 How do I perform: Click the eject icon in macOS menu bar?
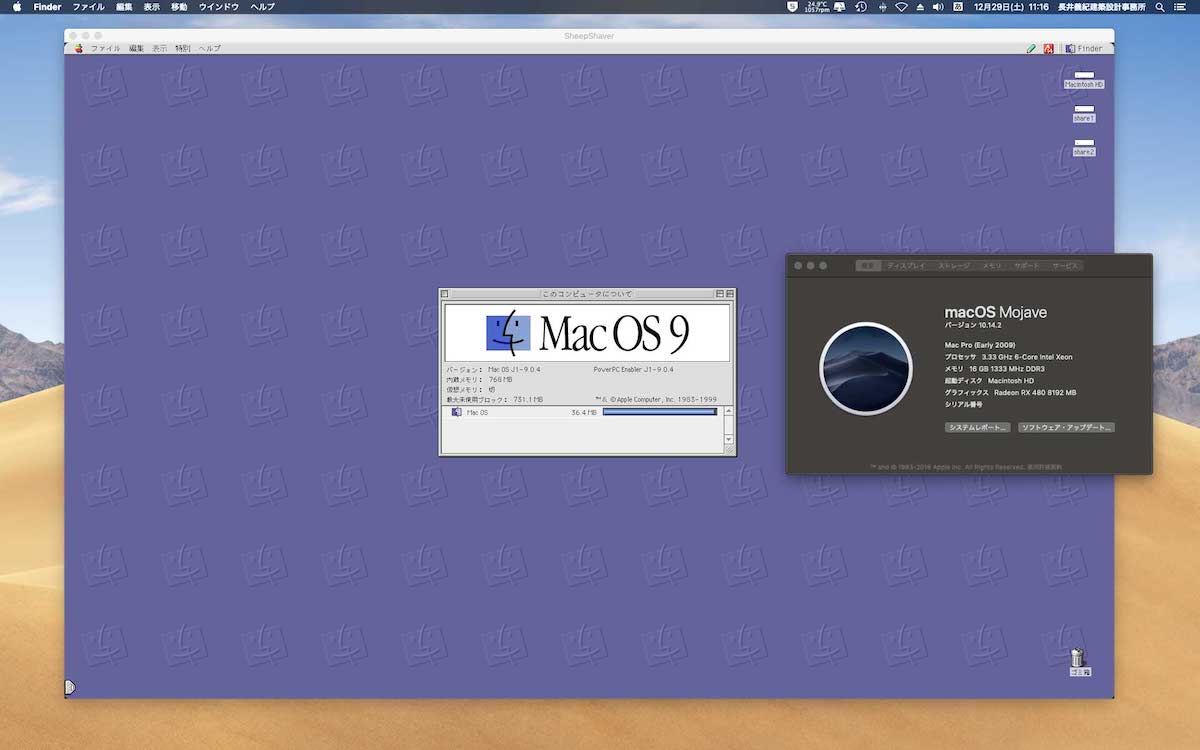(x=920, y=6)
